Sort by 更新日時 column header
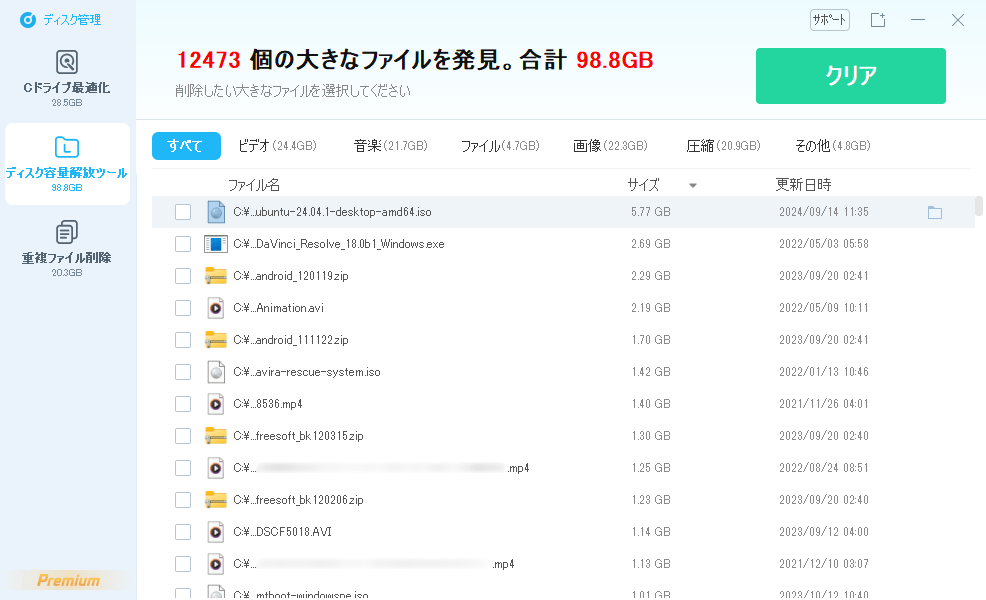This screenshot has width=986, height=600. click(x=803, y=185)
